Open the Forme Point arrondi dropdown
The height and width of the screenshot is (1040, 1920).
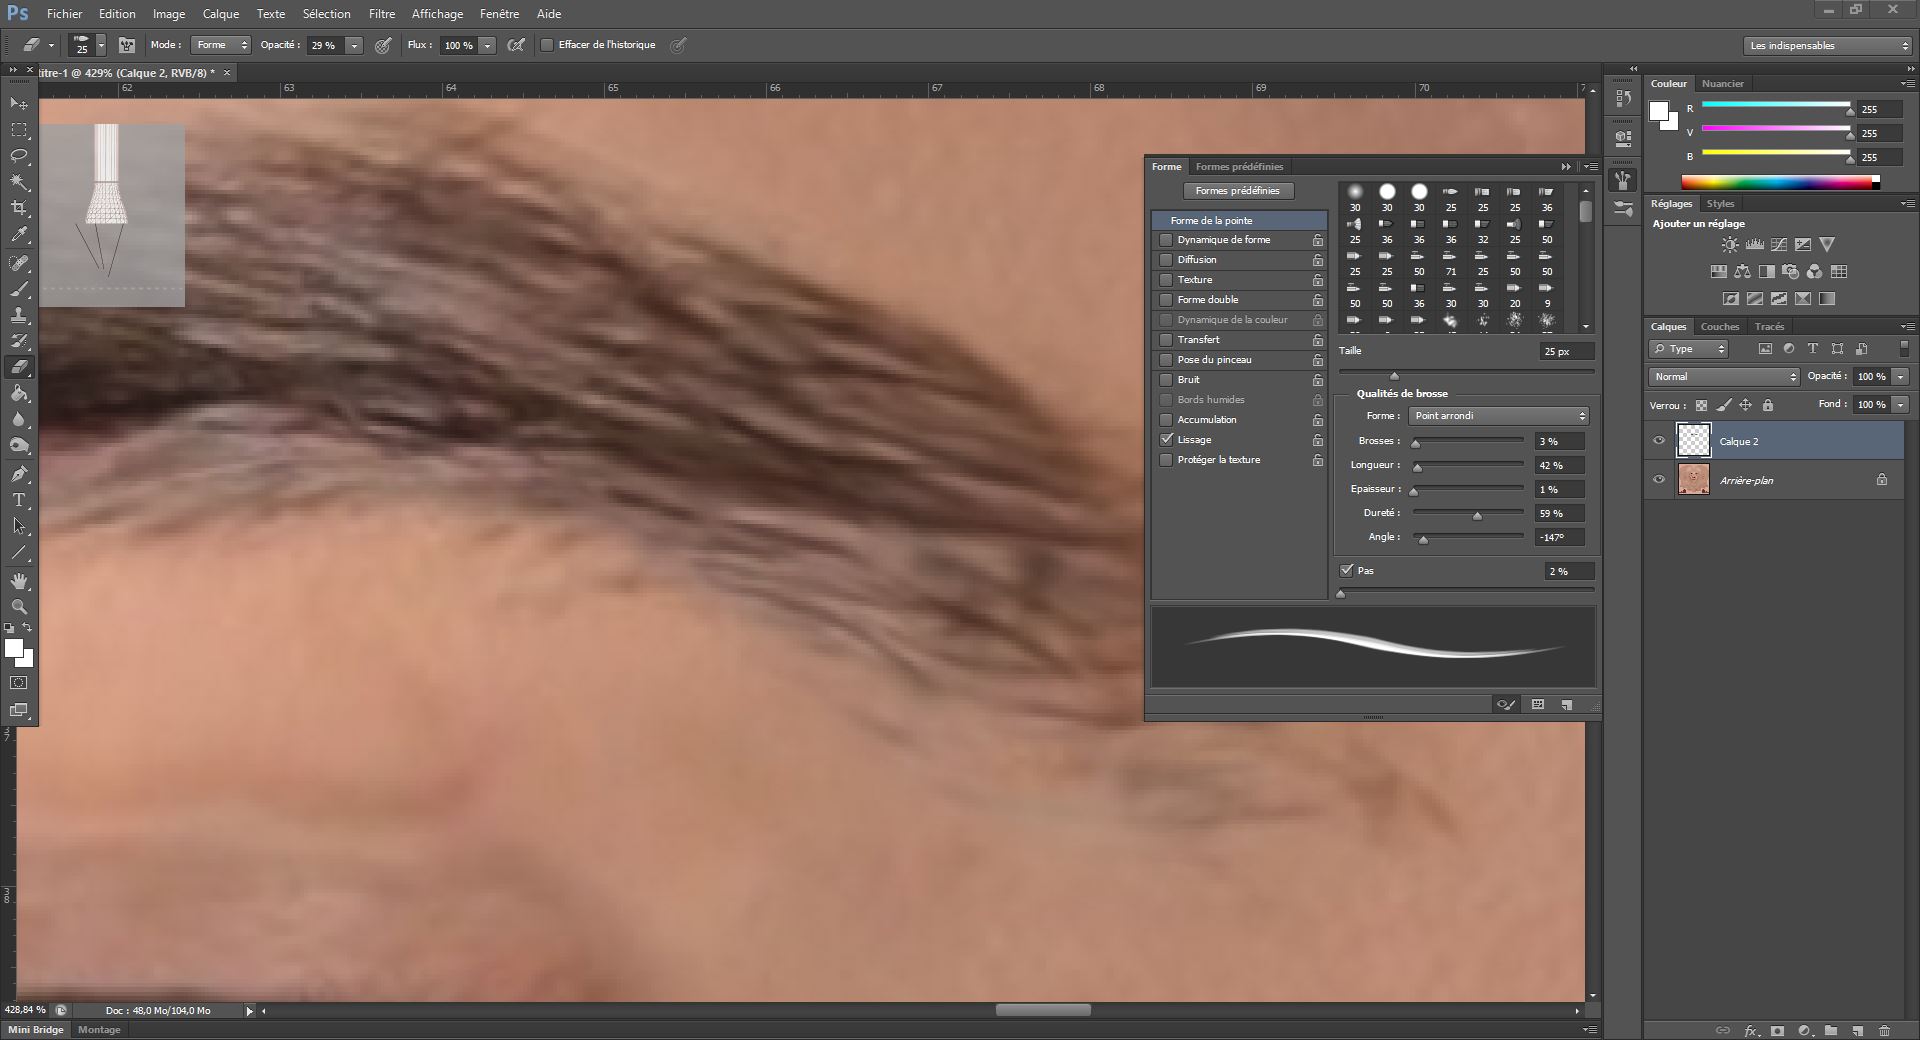(x=1498, y=416)
